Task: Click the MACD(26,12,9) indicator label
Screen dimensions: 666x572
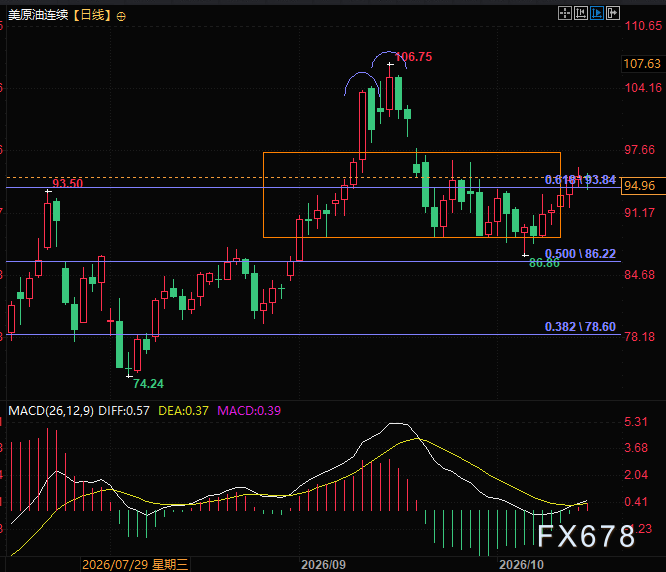Action: 51,411
